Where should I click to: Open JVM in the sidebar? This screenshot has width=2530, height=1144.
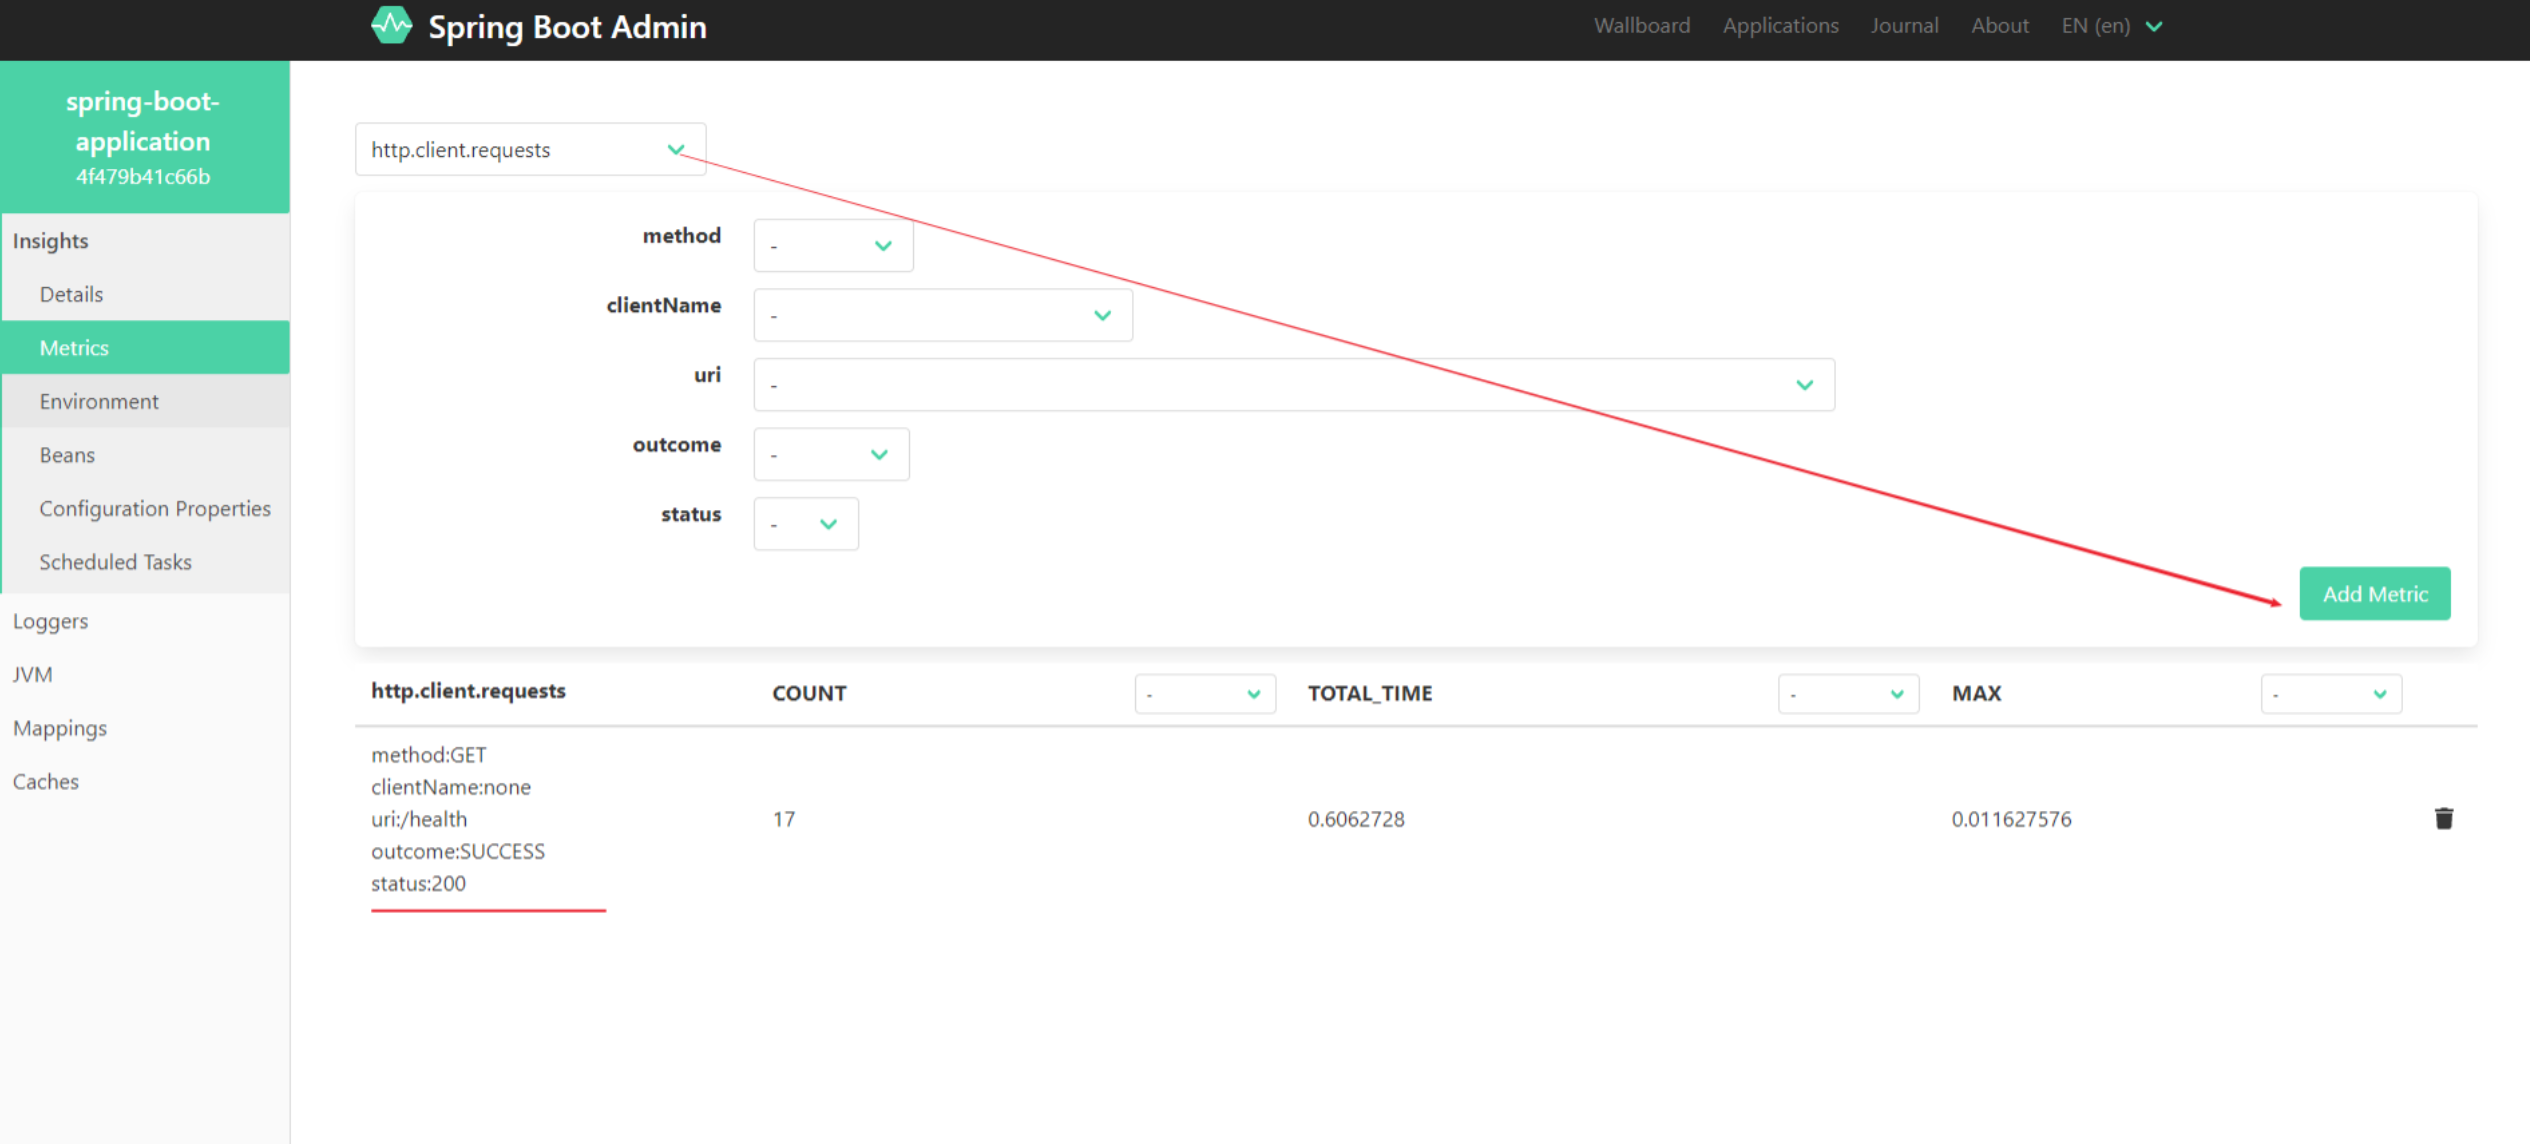coord(145,674)
